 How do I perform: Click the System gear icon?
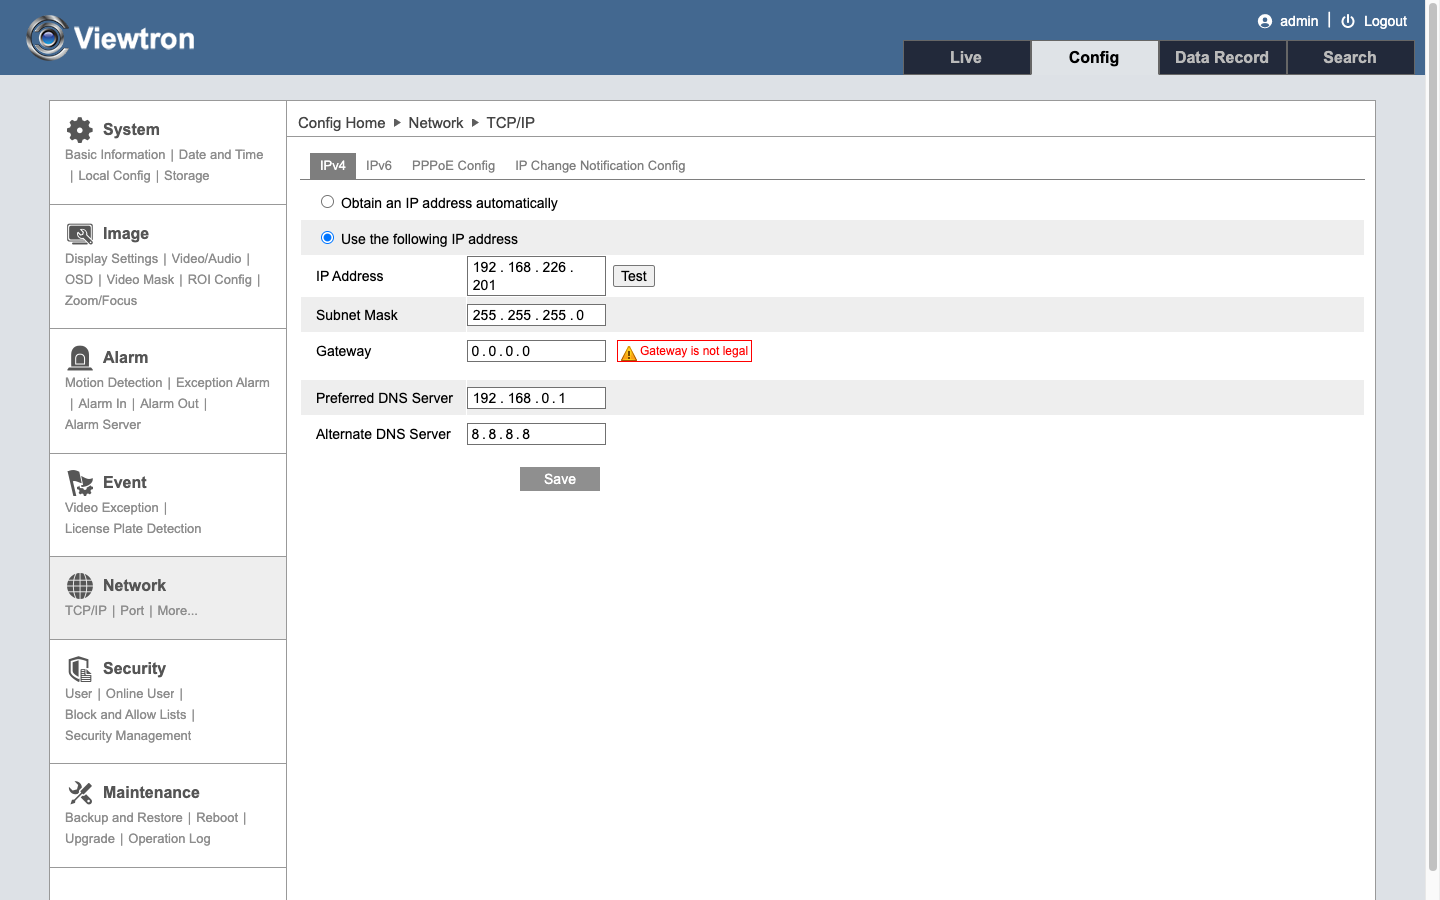coord(80,130)
